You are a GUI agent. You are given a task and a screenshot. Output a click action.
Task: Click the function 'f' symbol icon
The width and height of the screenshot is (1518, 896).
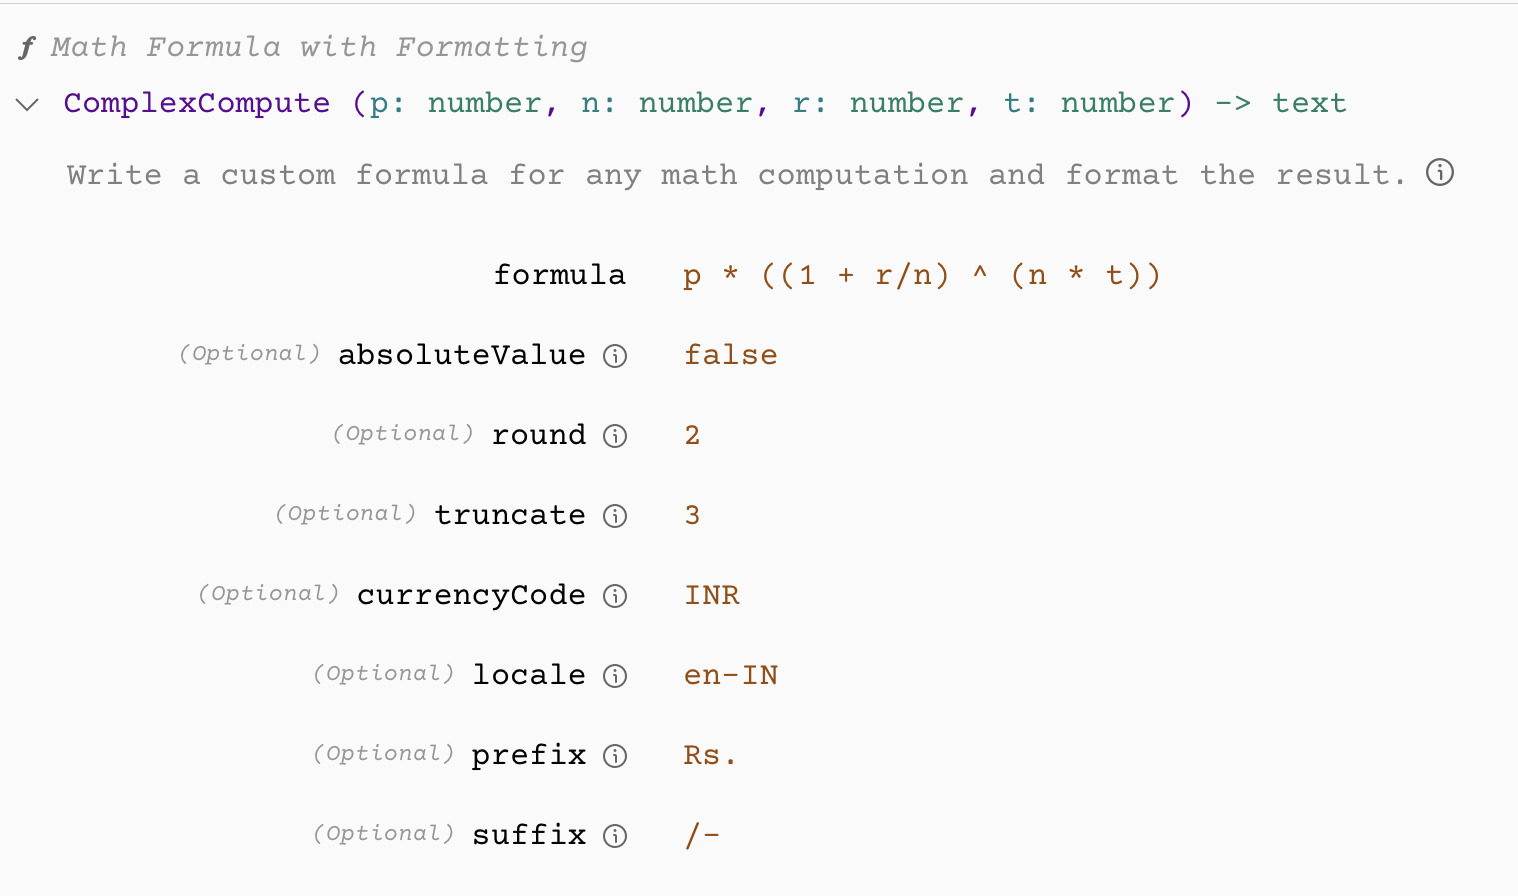click(x=25, y=45)
